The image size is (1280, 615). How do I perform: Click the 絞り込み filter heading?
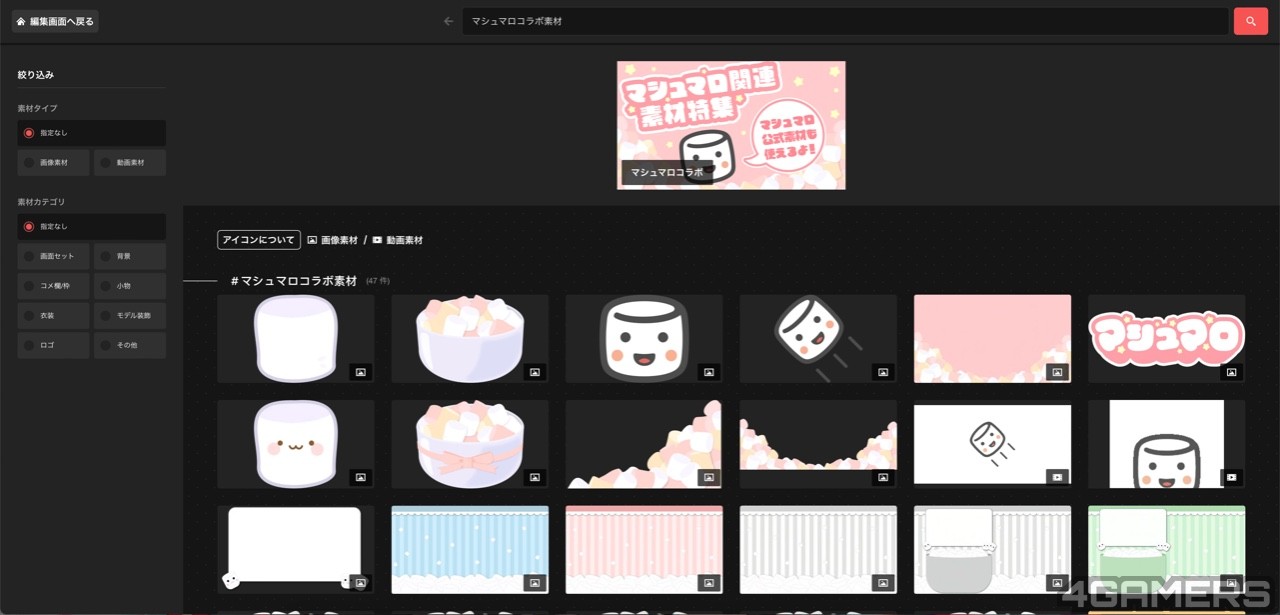pos(35,75)
